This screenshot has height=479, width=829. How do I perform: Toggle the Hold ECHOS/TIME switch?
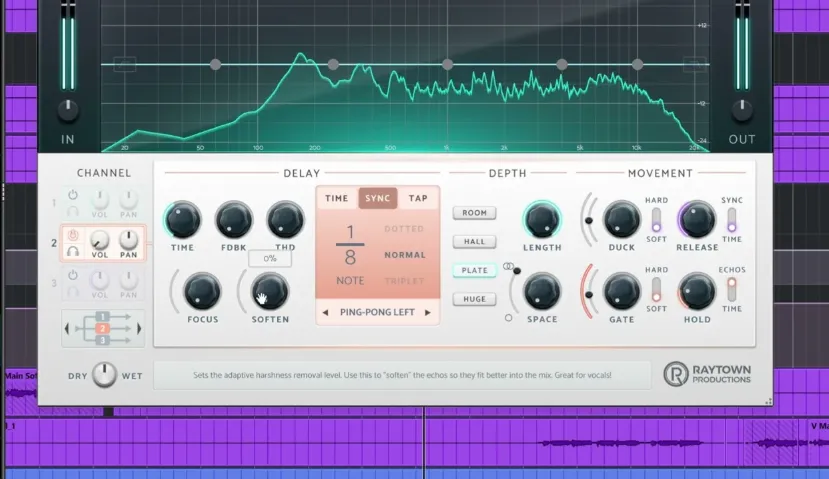click(x=732, y=289)
